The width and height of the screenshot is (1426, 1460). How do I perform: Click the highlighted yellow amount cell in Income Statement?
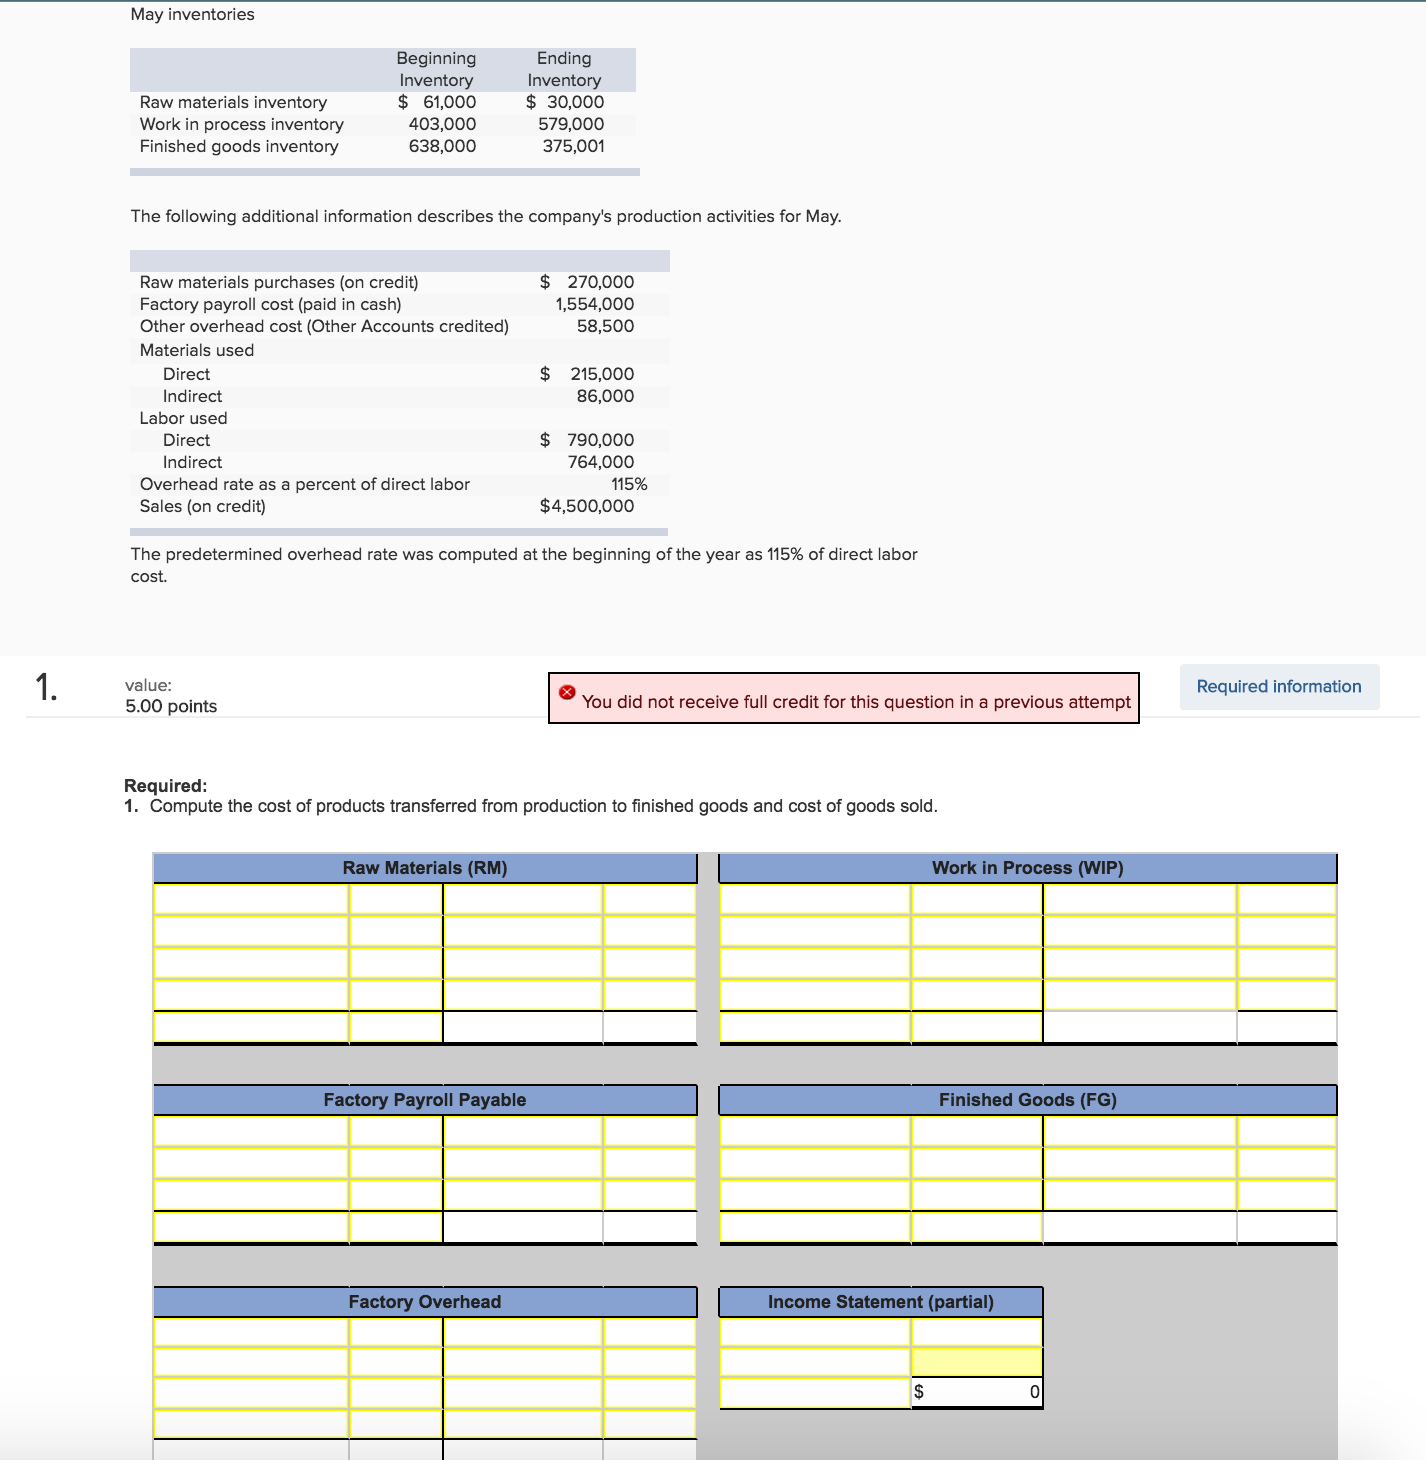pyautogui.click(x=977, y=1362)
